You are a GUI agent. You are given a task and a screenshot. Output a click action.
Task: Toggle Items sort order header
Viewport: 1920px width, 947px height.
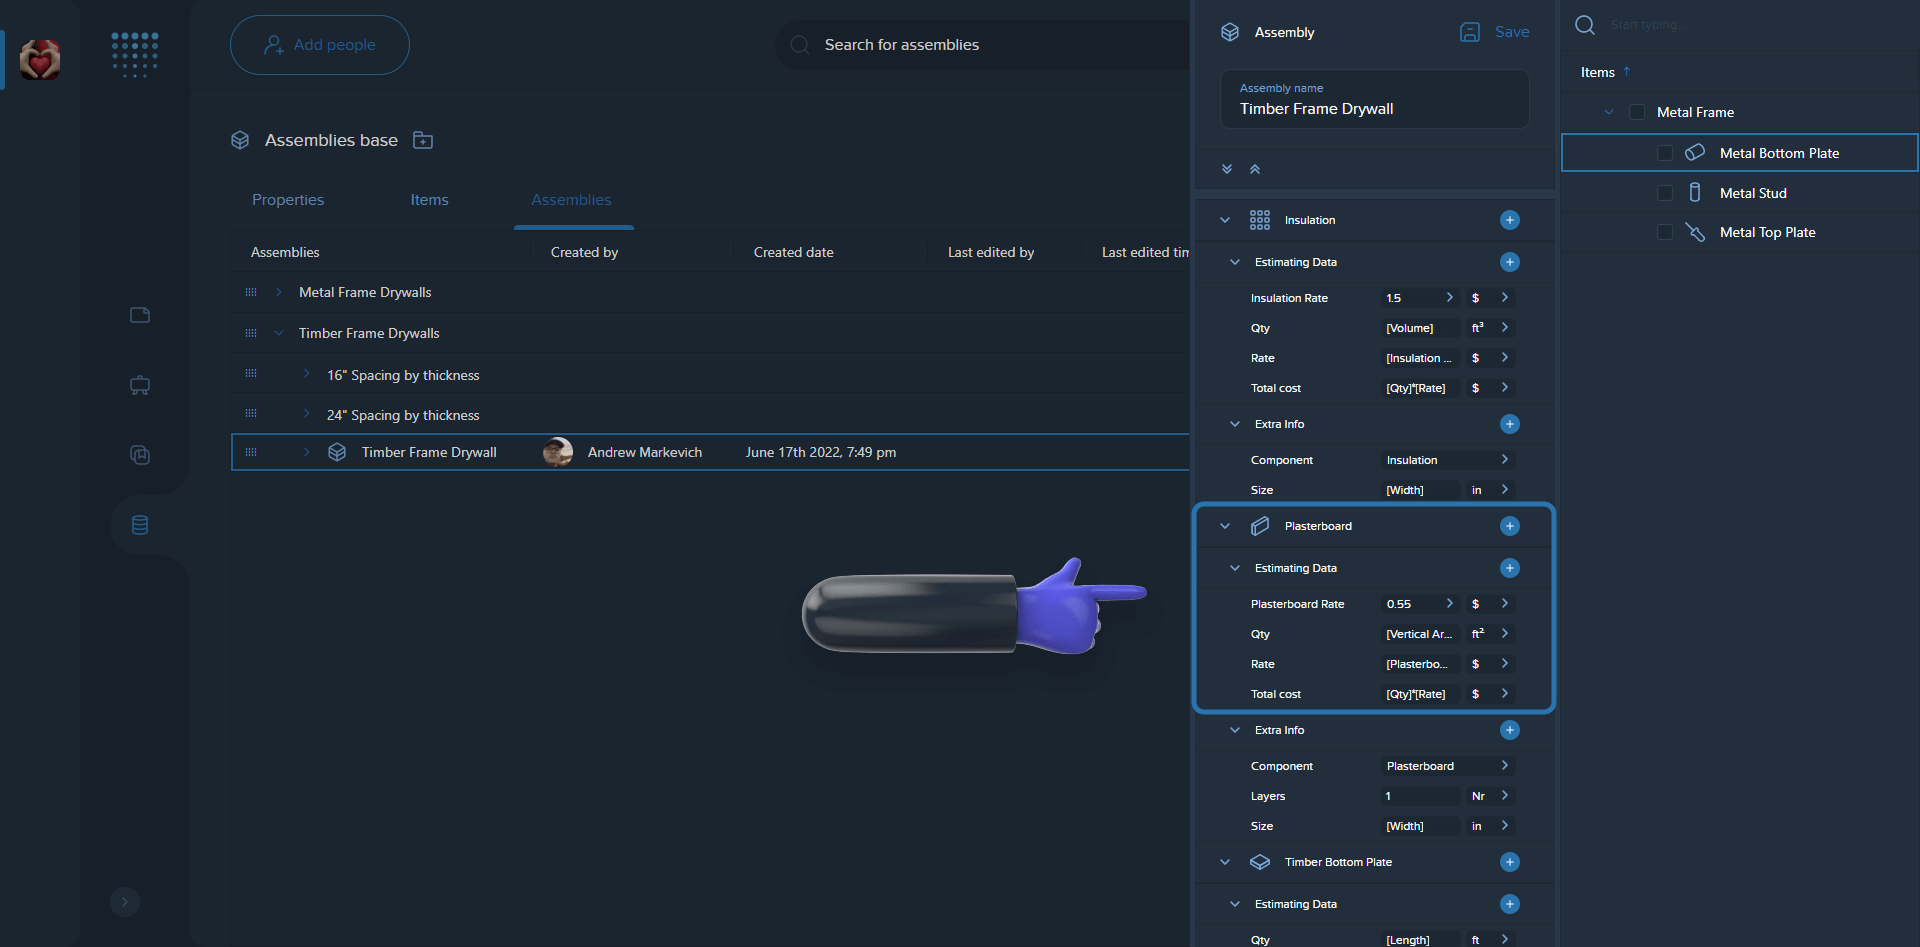[x=1605, y=72]
